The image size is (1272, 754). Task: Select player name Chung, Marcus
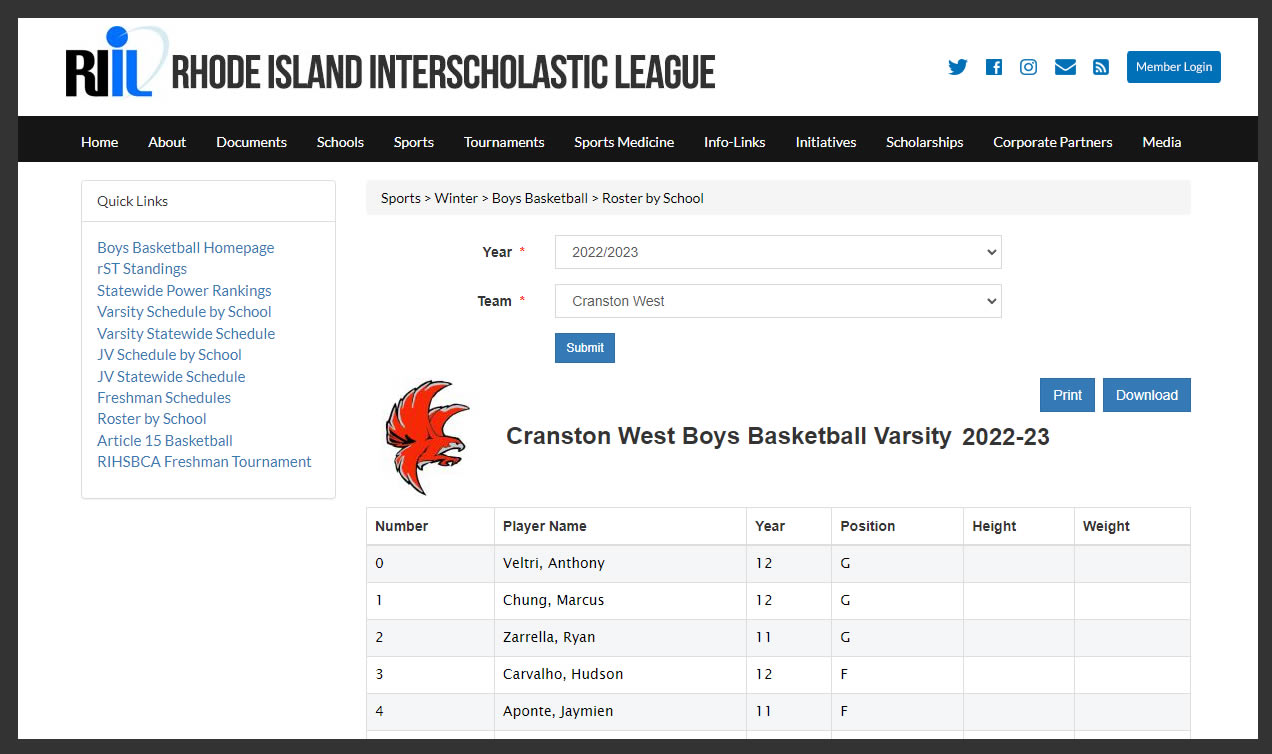click(x=554, y=600)
